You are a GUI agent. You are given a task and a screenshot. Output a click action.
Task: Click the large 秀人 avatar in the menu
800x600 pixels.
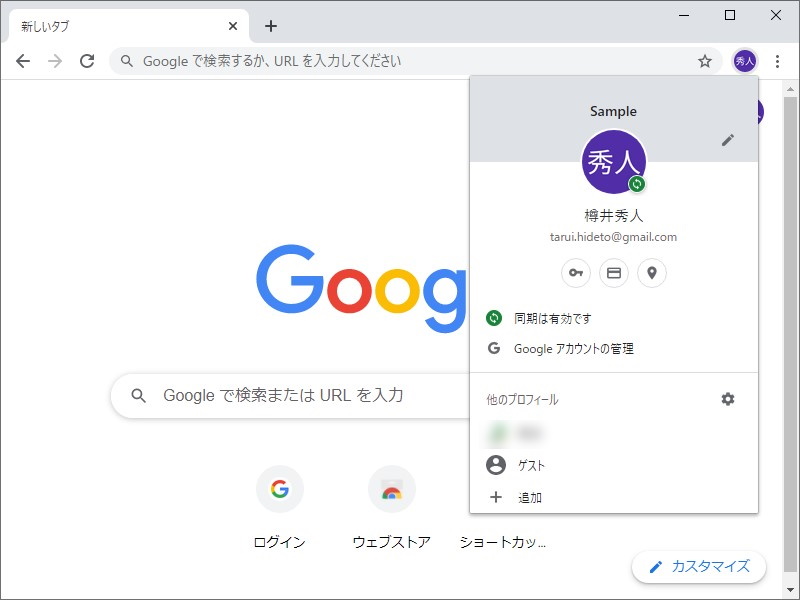(614, 162)
